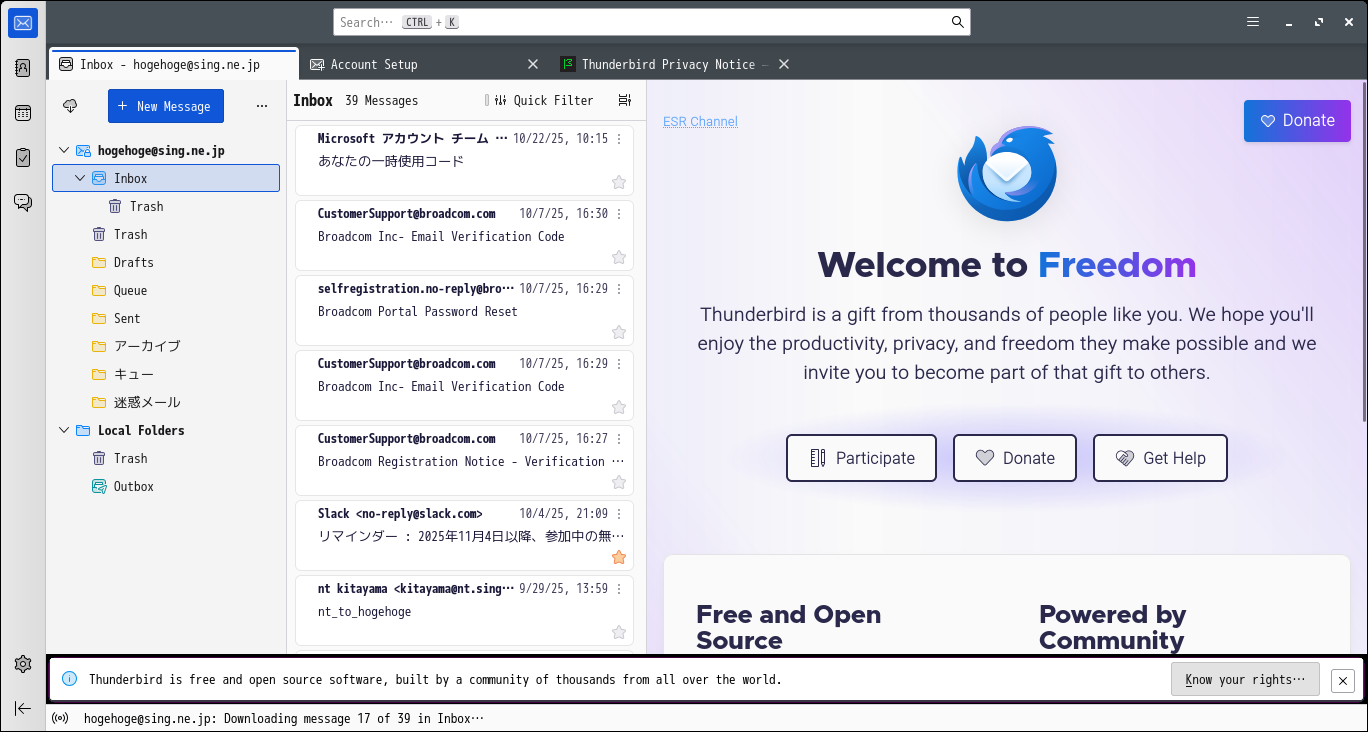The image size is (1368, 732).
Task: Open the Address Book space
Action: 23,68
